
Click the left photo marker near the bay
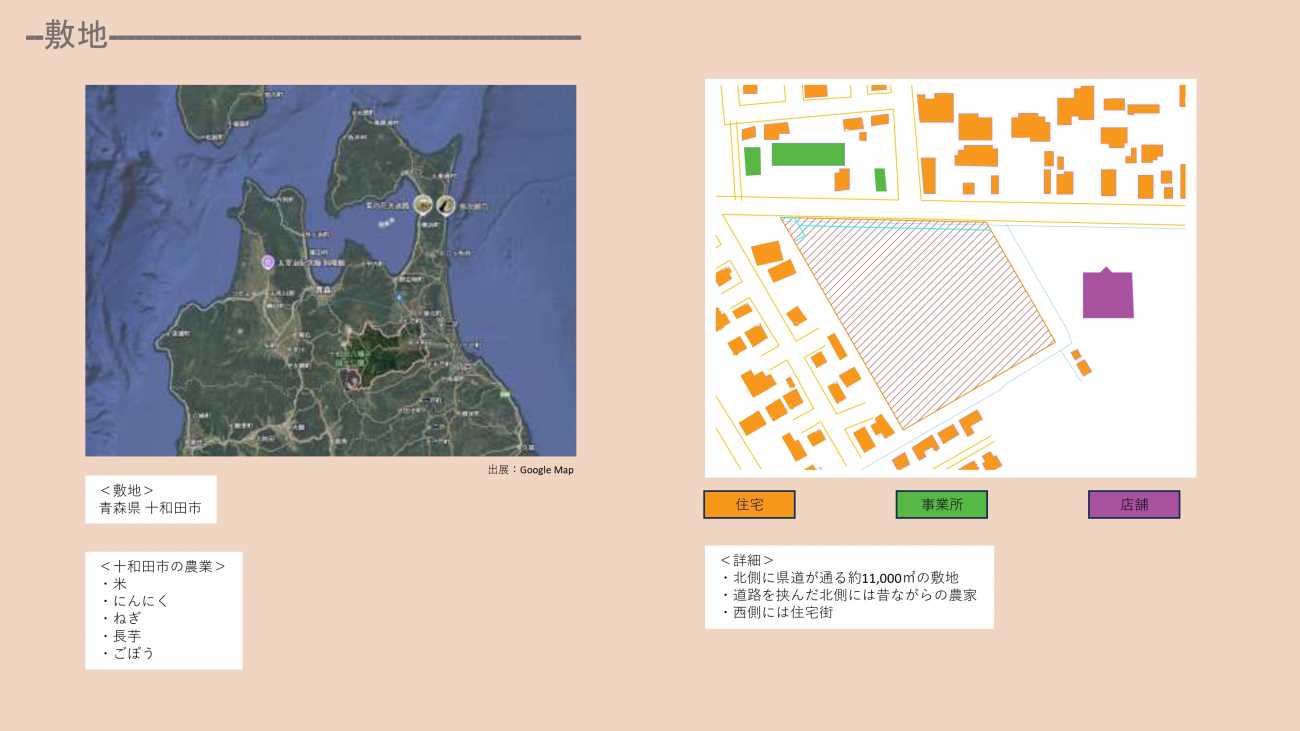click(x=423, y=205)
